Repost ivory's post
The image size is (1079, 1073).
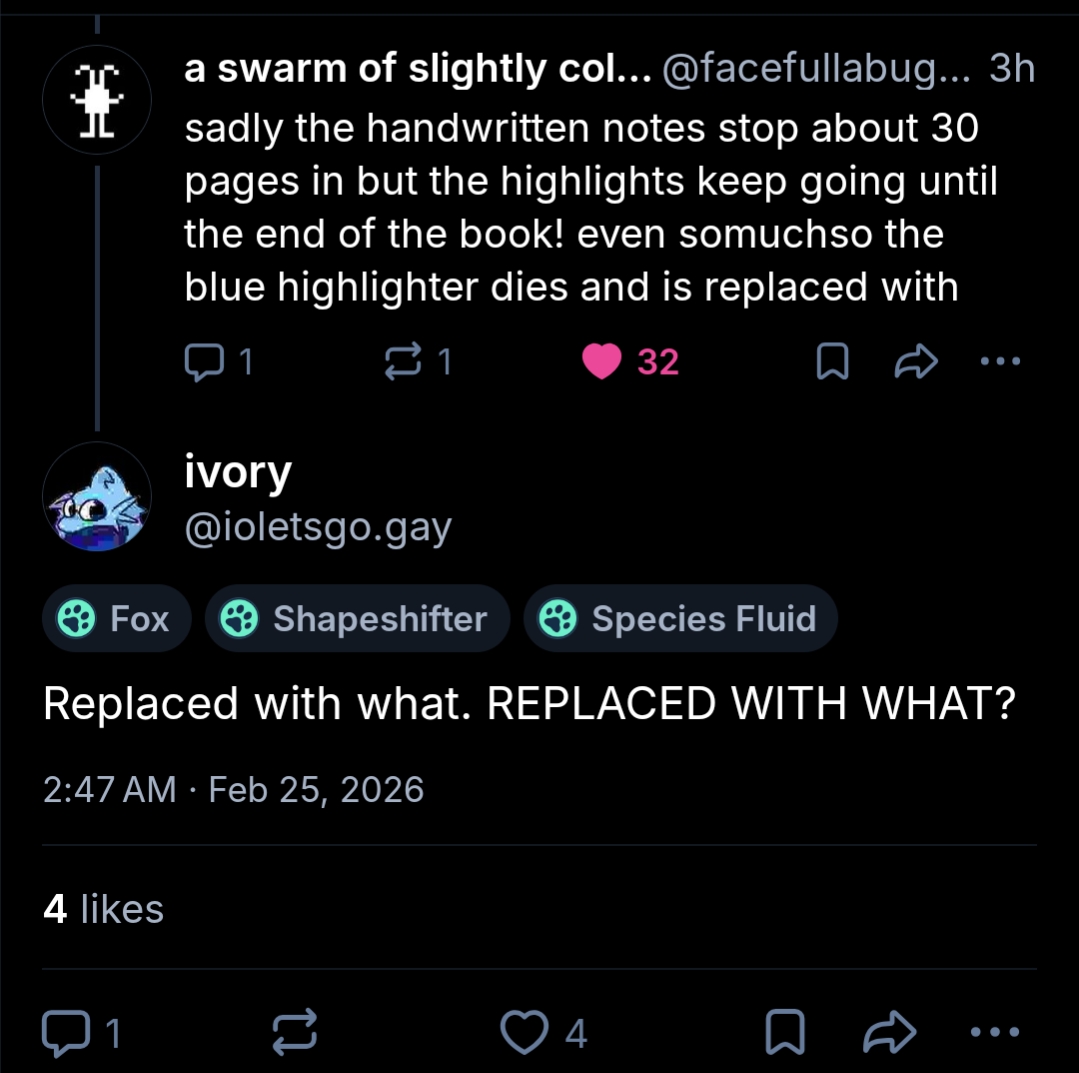click(295, 1033)
